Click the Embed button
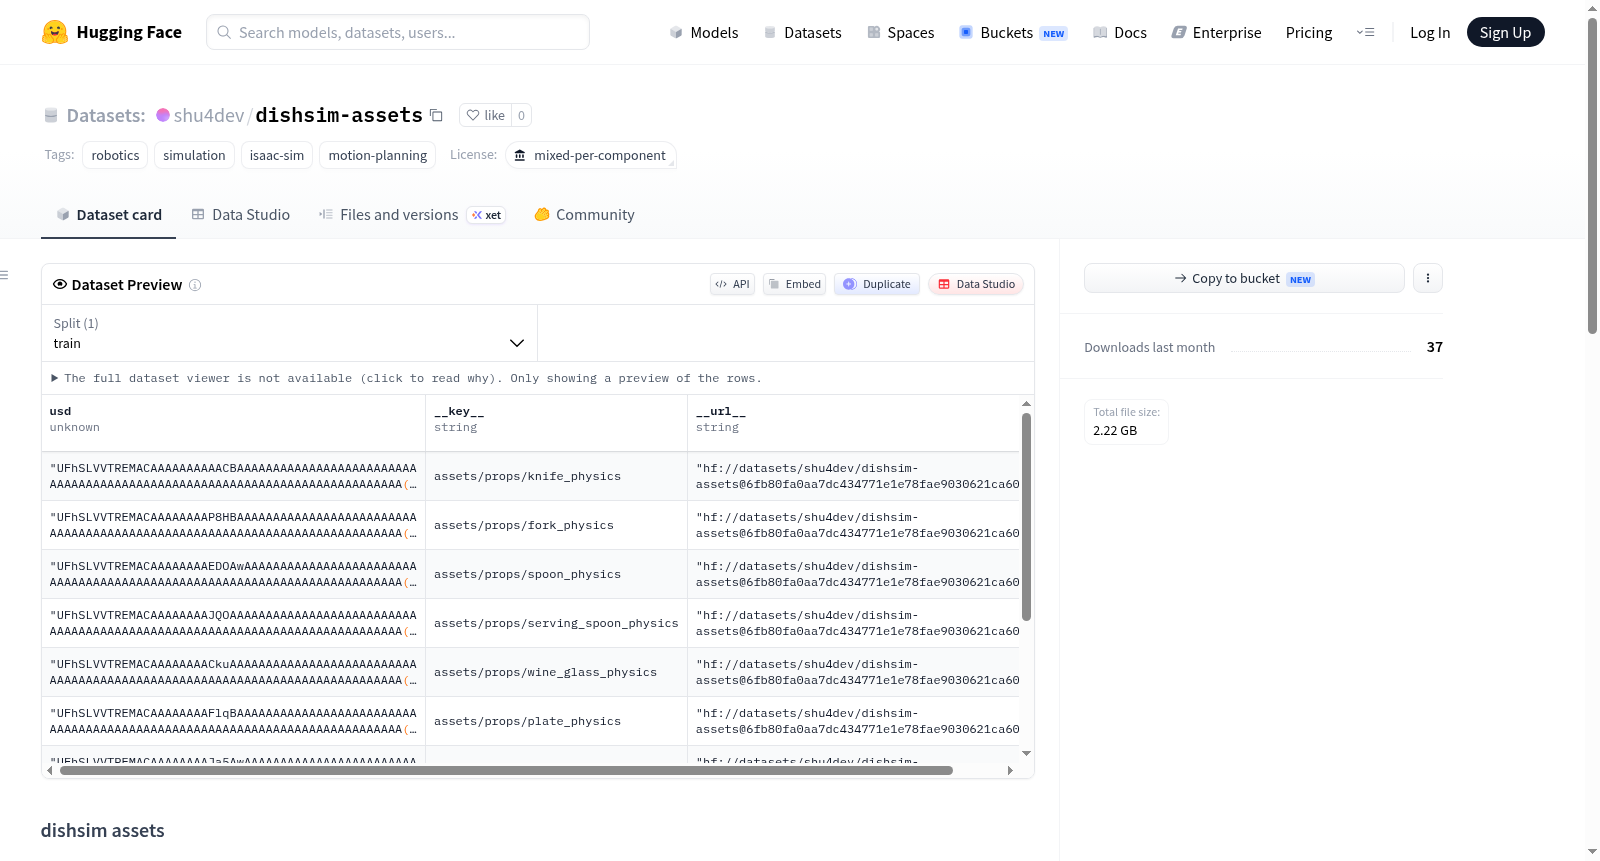Screen dimensions: 1600x861 point(795,284)
